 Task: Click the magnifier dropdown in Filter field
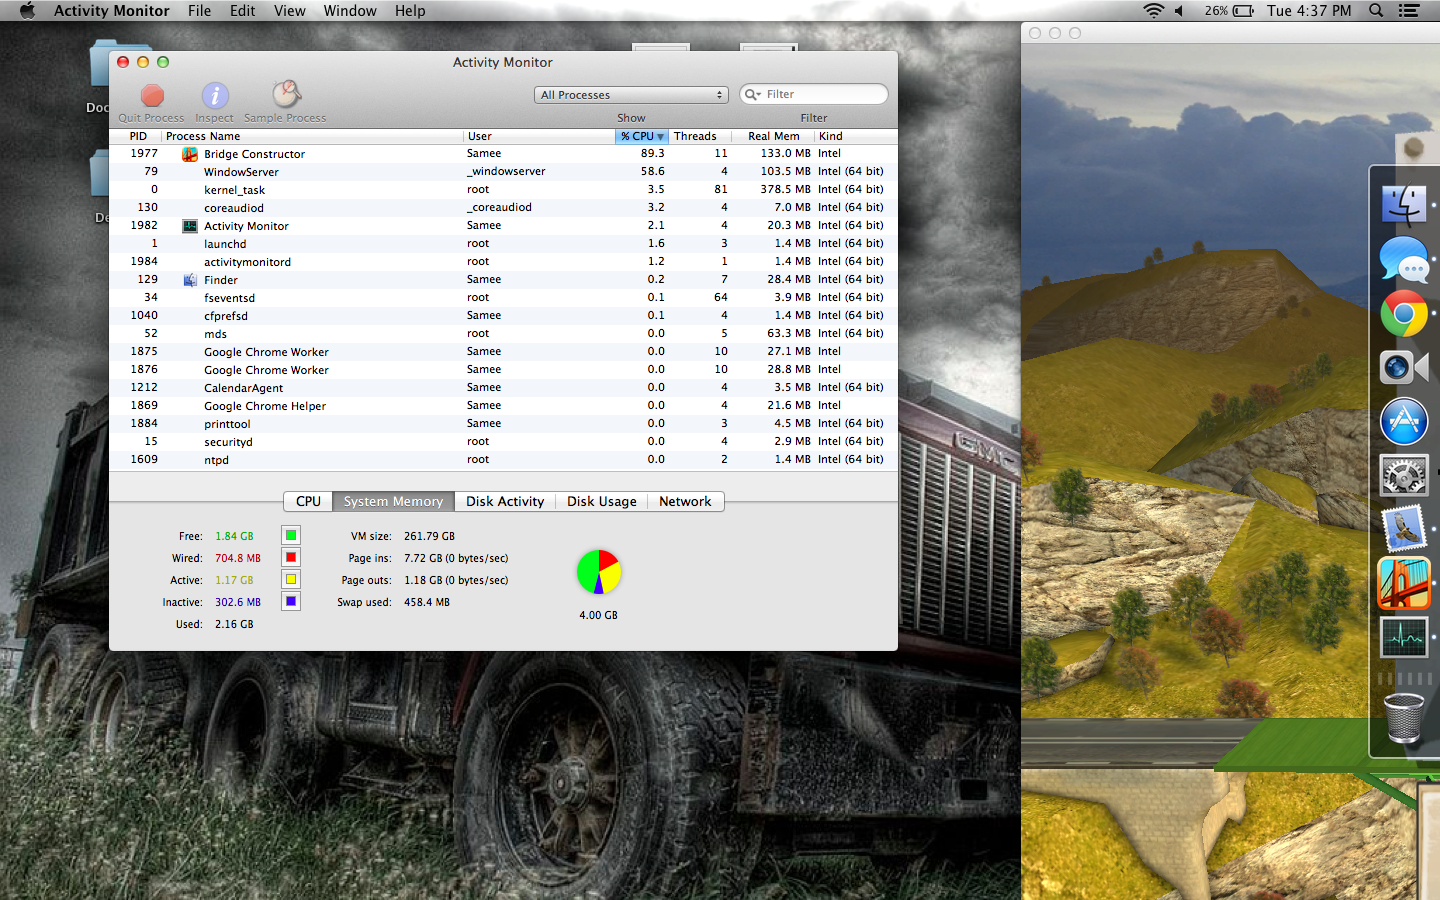coord(753,94)
